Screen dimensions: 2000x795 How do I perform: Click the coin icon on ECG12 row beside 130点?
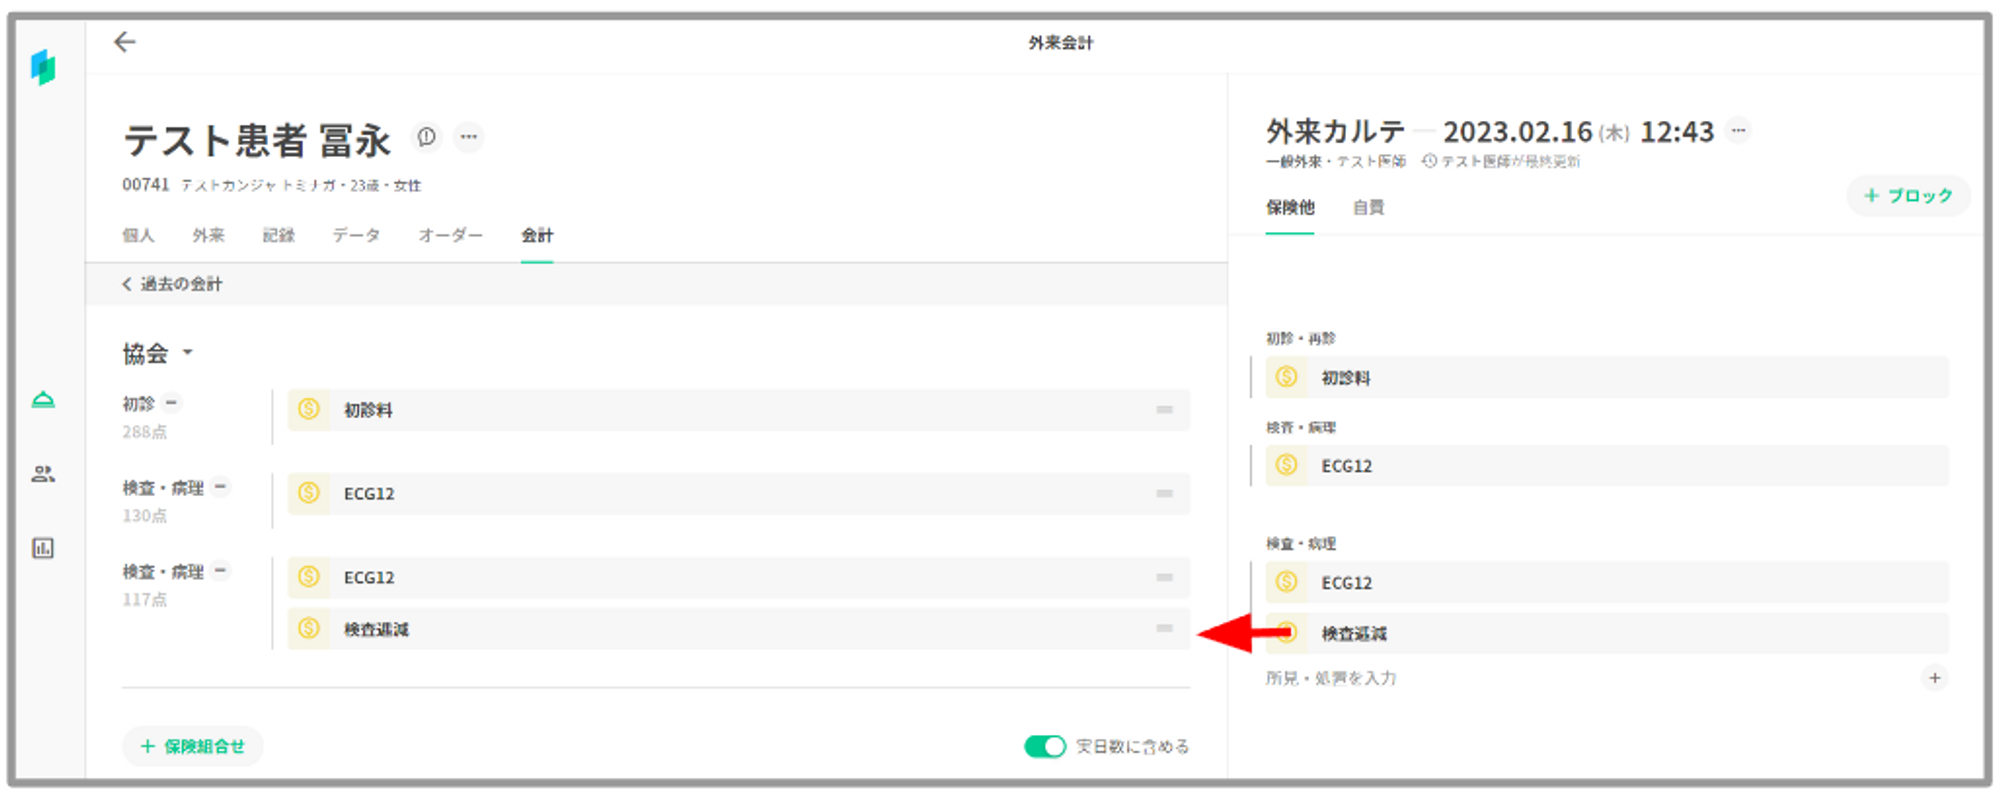309,493
